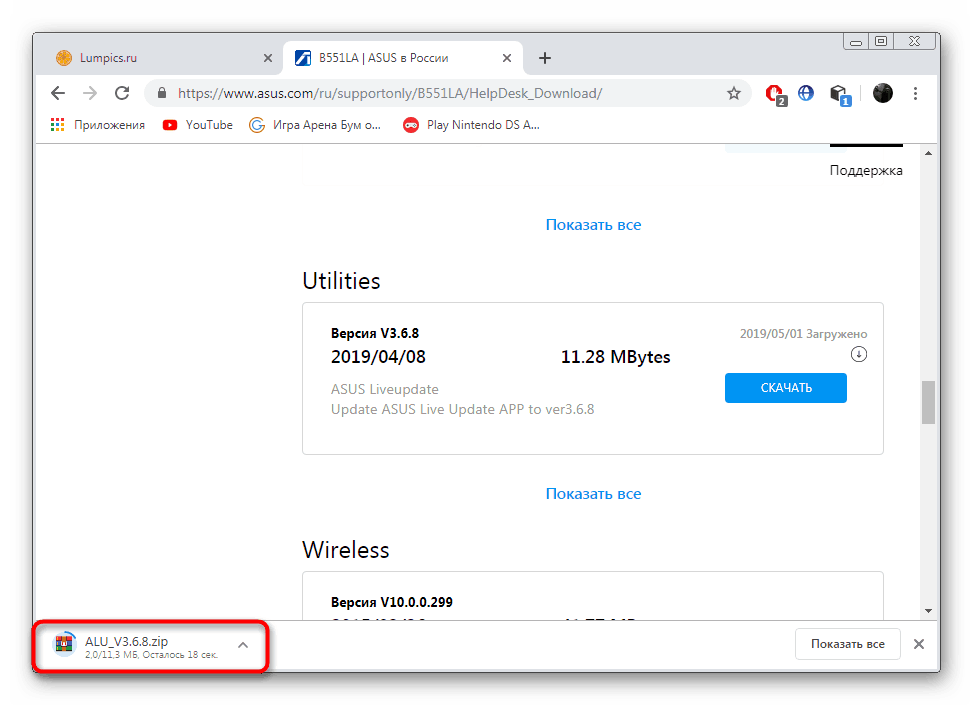Go back using the browser back arrow
The height and width of the screenshot is (705, 973).
(58, 93)
